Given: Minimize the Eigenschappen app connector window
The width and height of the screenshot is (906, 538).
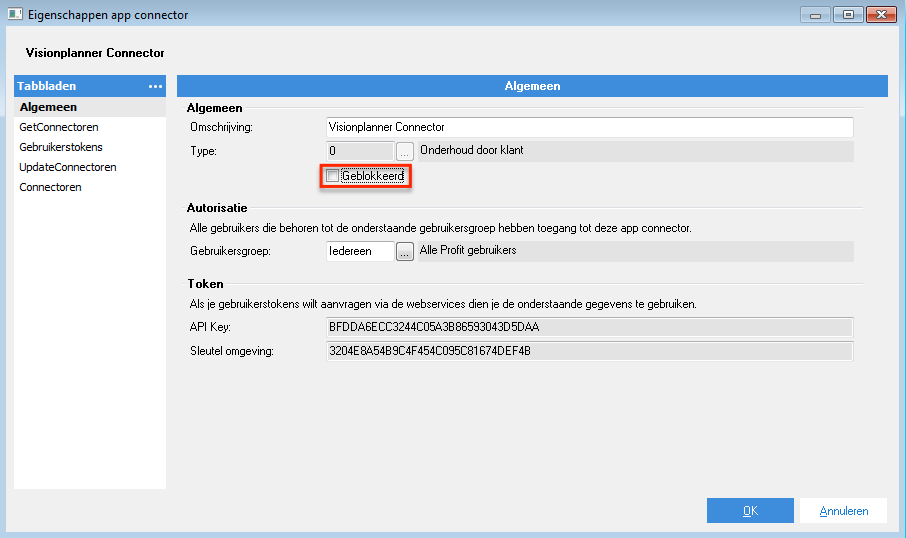Looking at the screenshot, I should tap(815, 14).
